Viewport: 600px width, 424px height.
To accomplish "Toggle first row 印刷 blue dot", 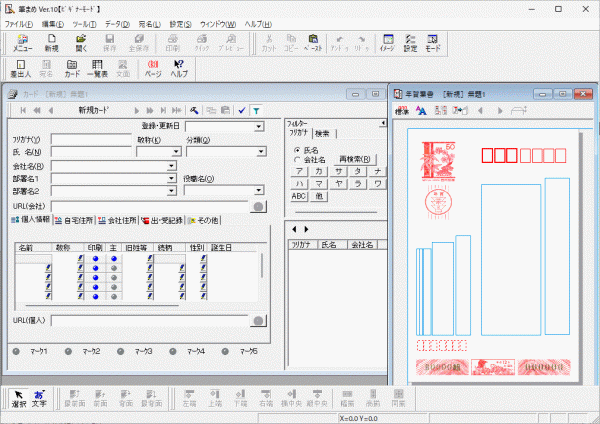I will pyautogui.click(x=96, y=259).
